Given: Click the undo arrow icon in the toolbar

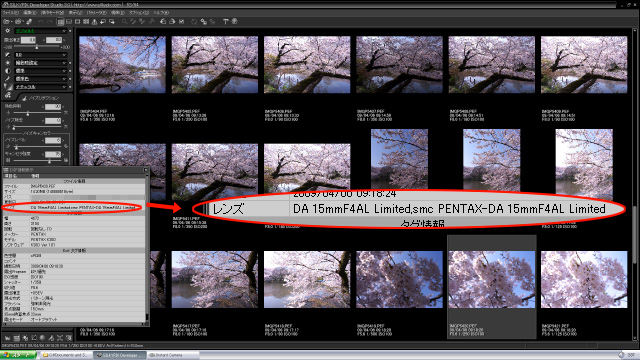Looking at the screenshot, I should [x=41, y=22].
